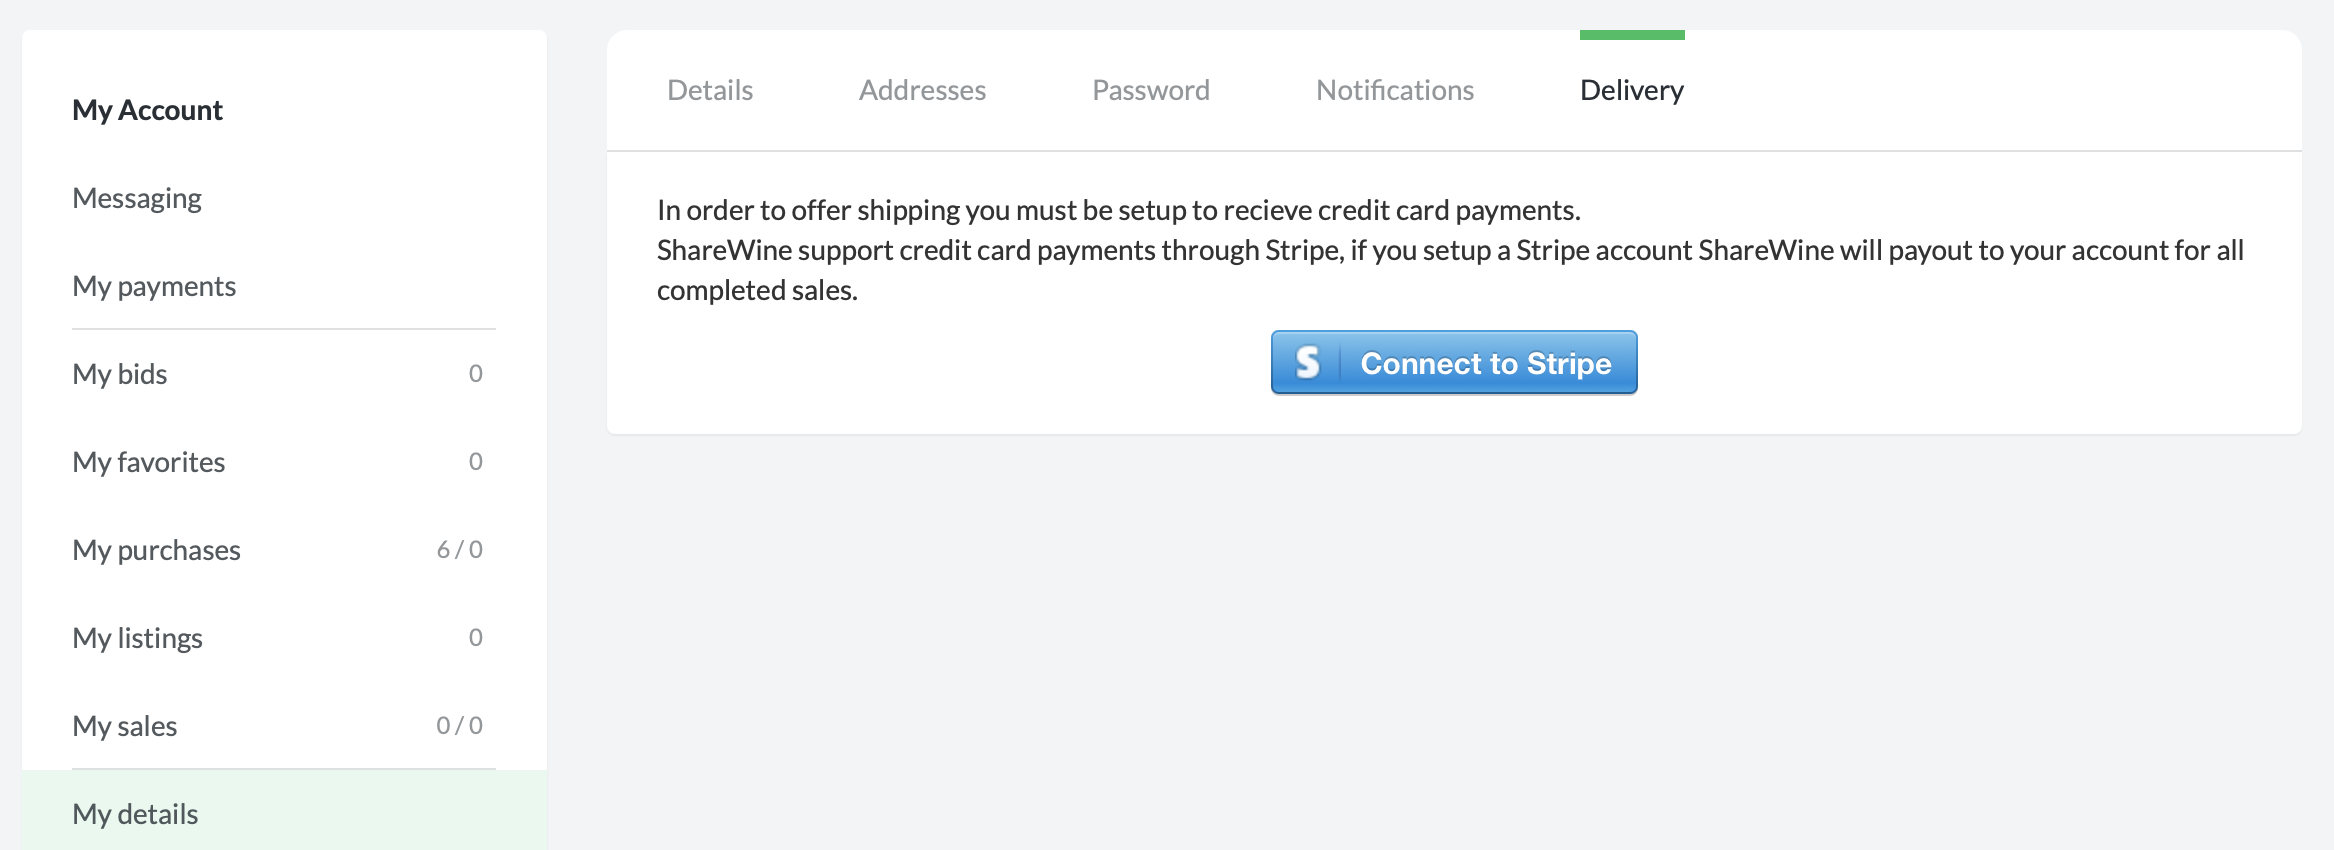View My favorites list
The height and width of the screenshot is (850, 2334).
click(x=149, y=462)
